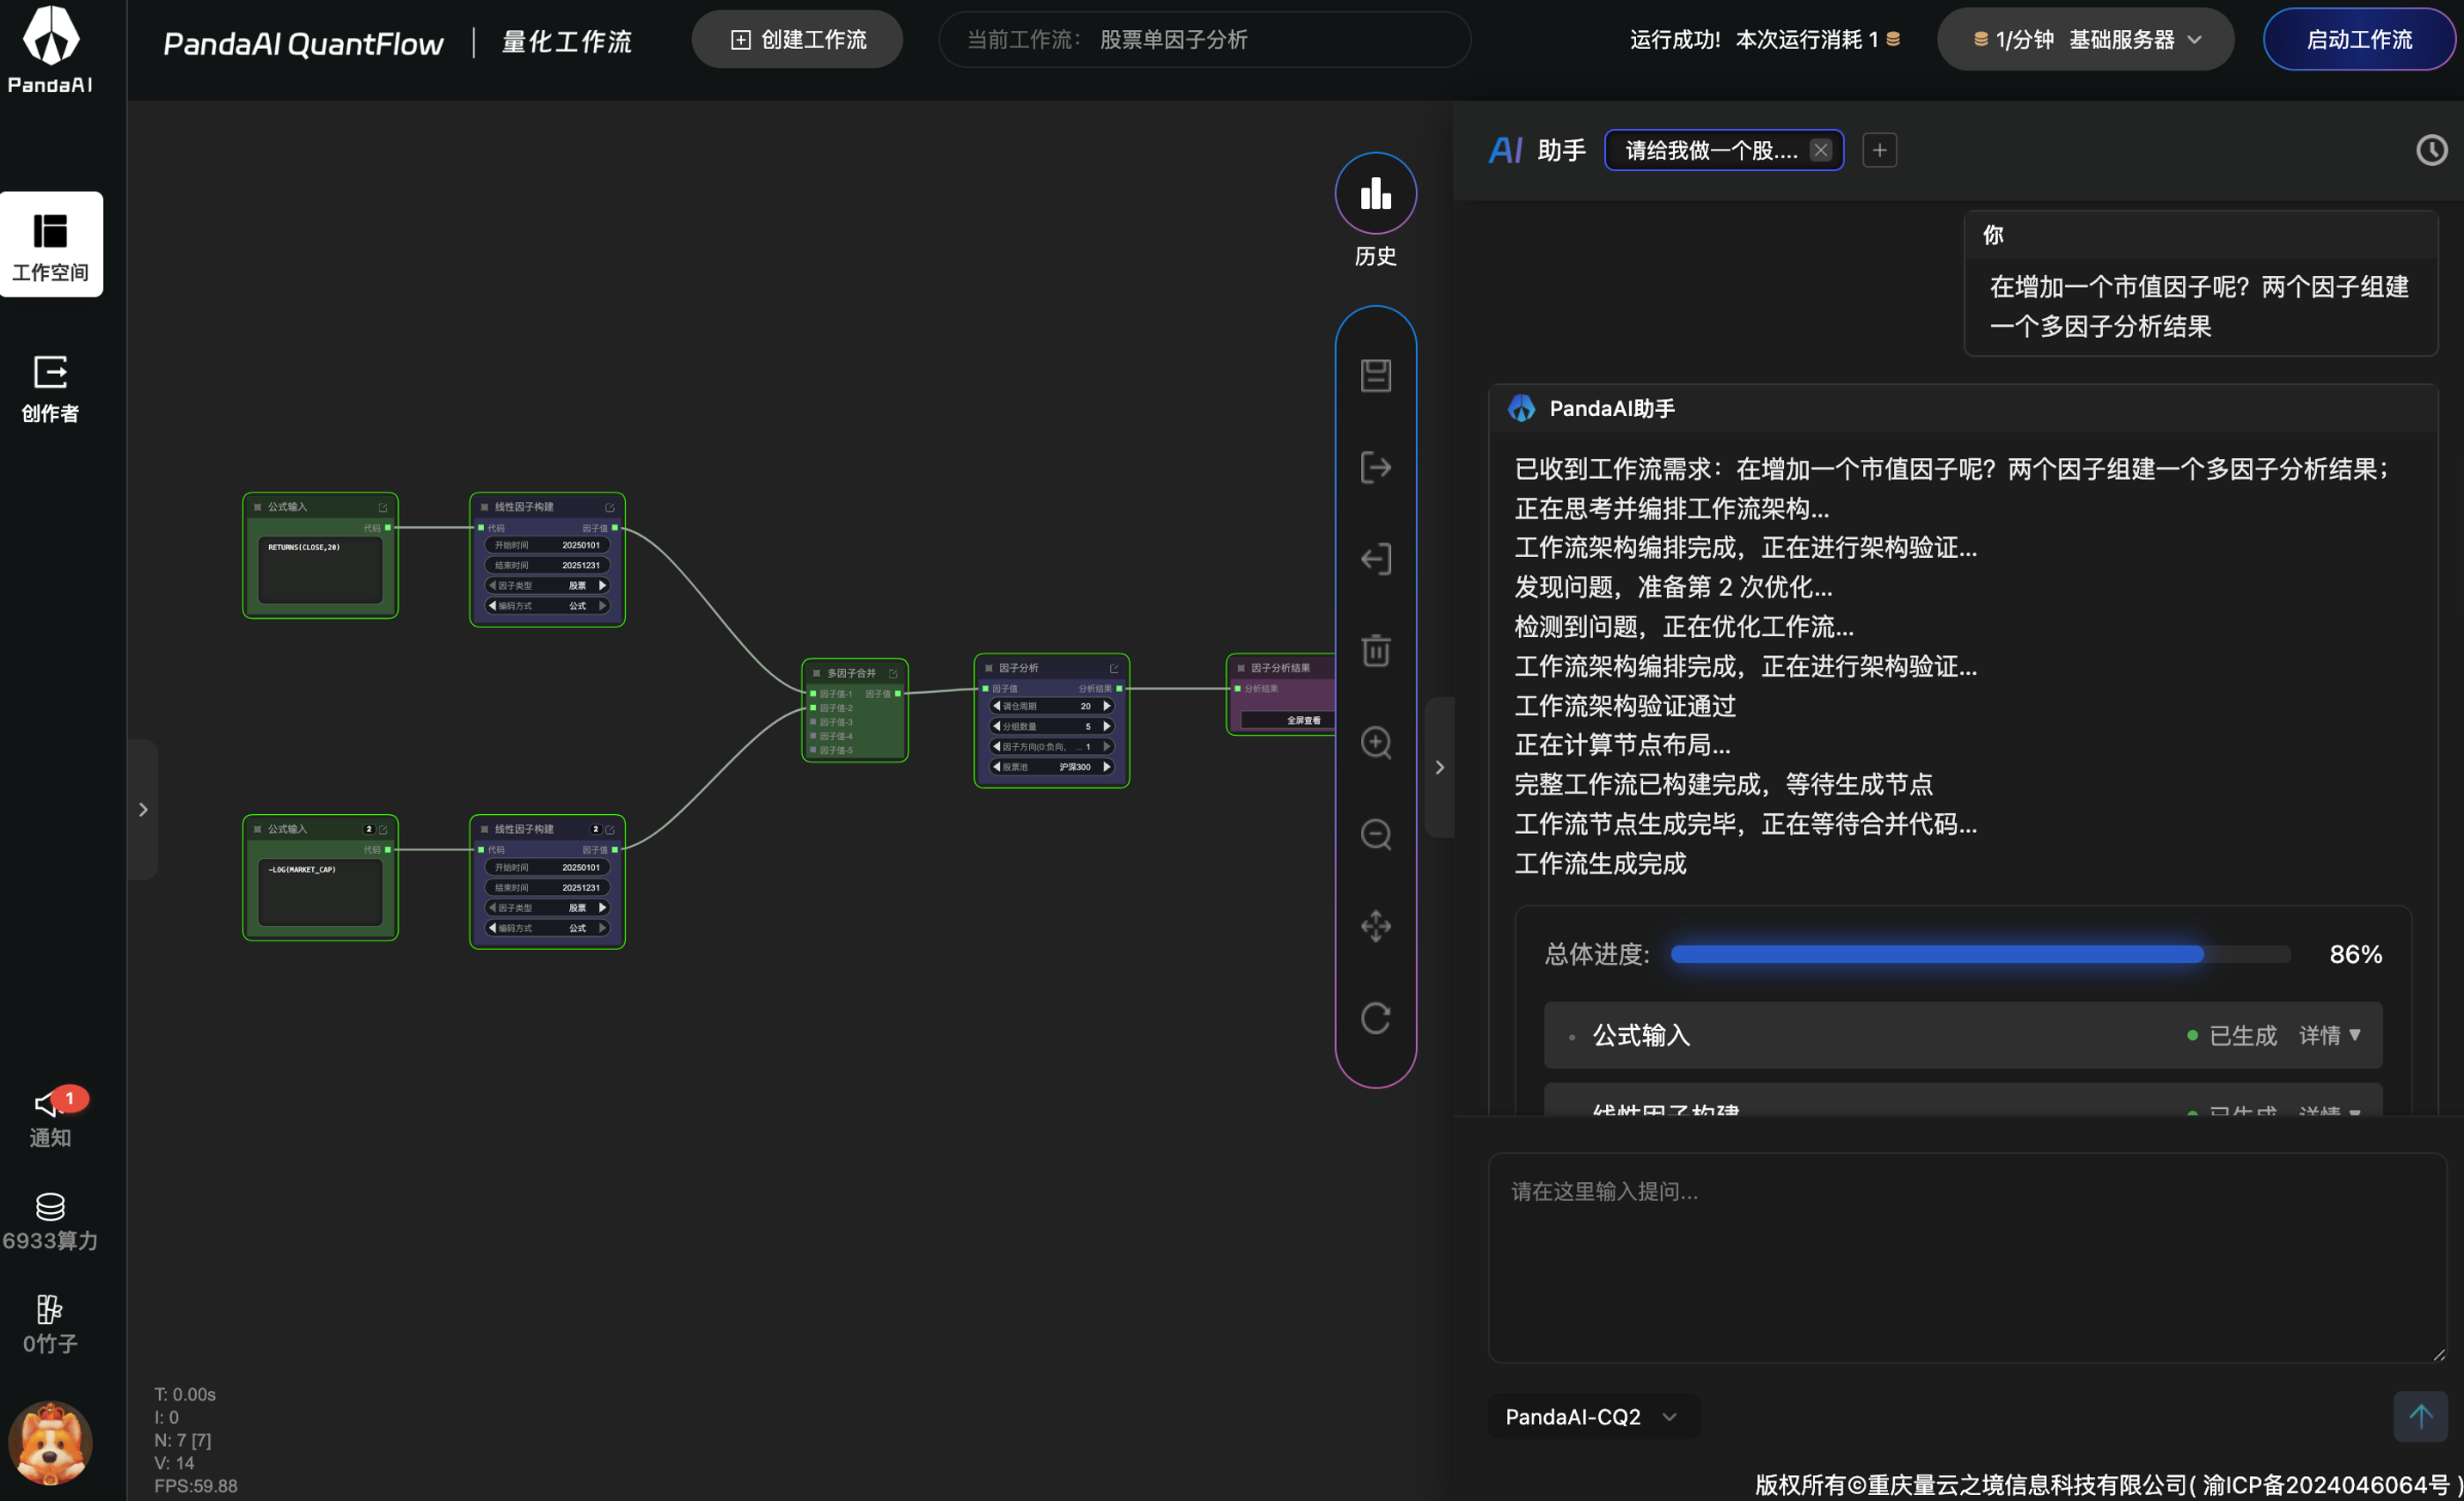Open edit icon on RETURNS 公式输入 node

coord(383,507)
